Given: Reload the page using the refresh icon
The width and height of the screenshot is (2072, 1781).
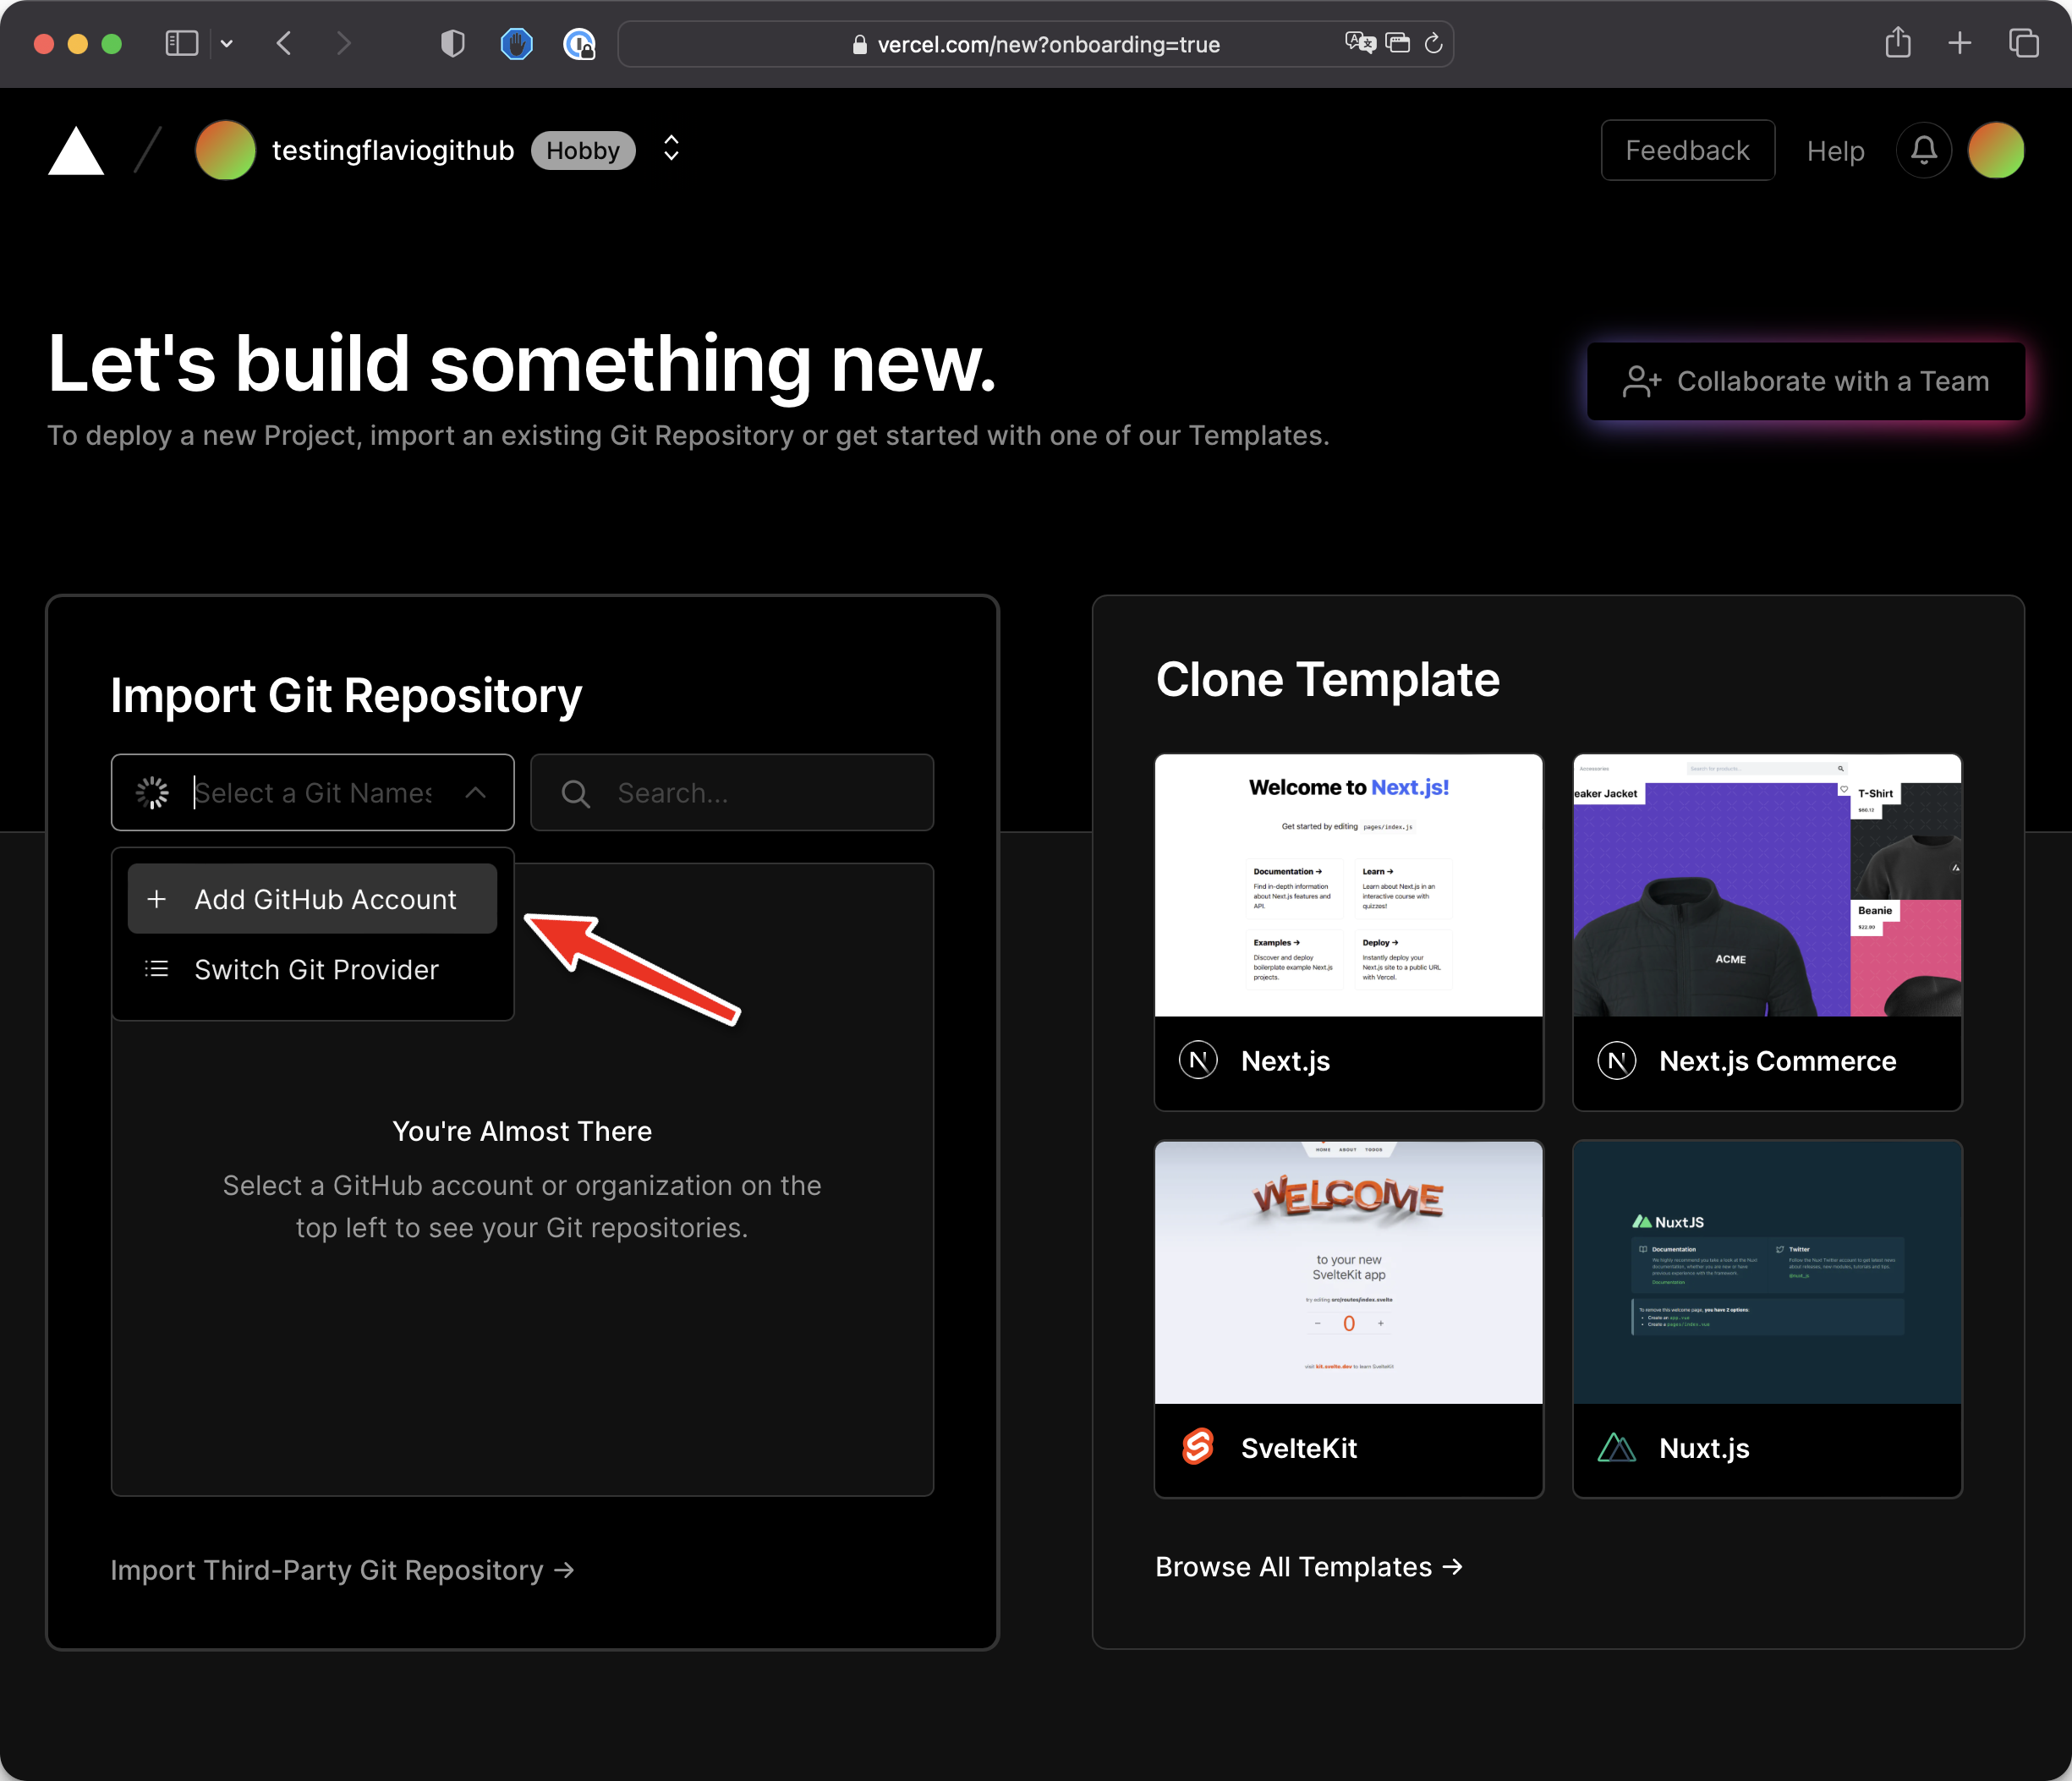Looking at the screenshot, I should coord(1433,43).
